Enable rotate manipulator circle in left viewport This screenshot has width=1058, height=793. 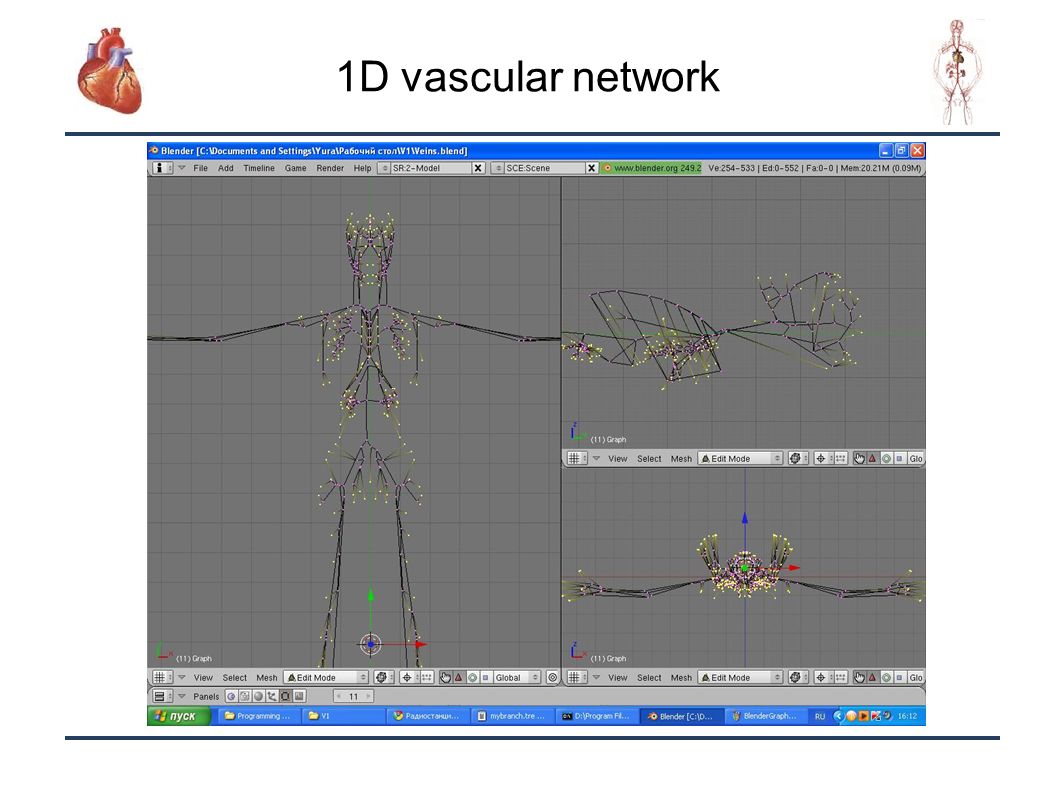pos(472,677)
